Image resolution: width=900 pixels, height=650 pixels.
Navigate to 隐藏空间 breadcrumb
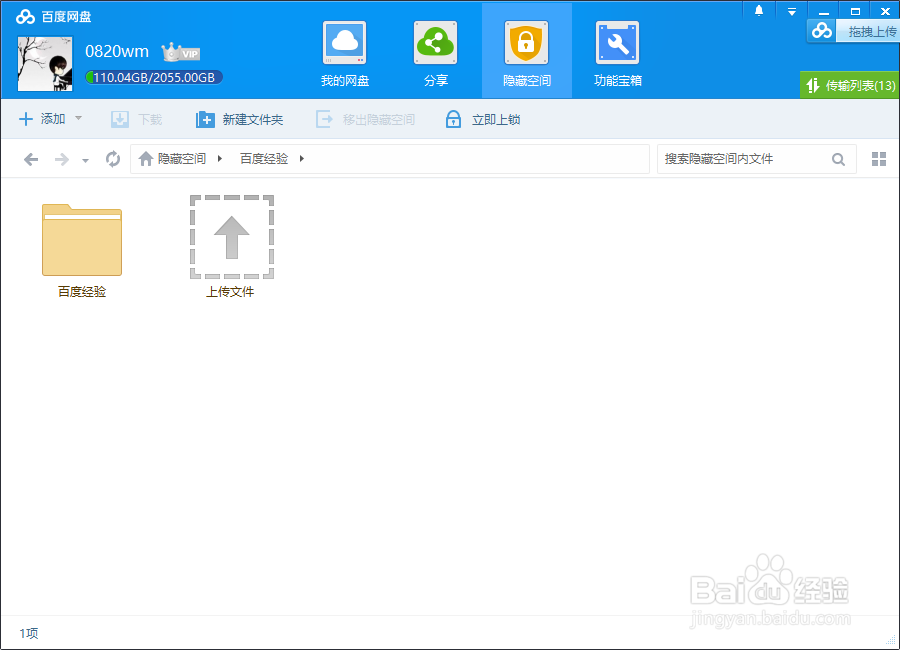pos(181,158)
